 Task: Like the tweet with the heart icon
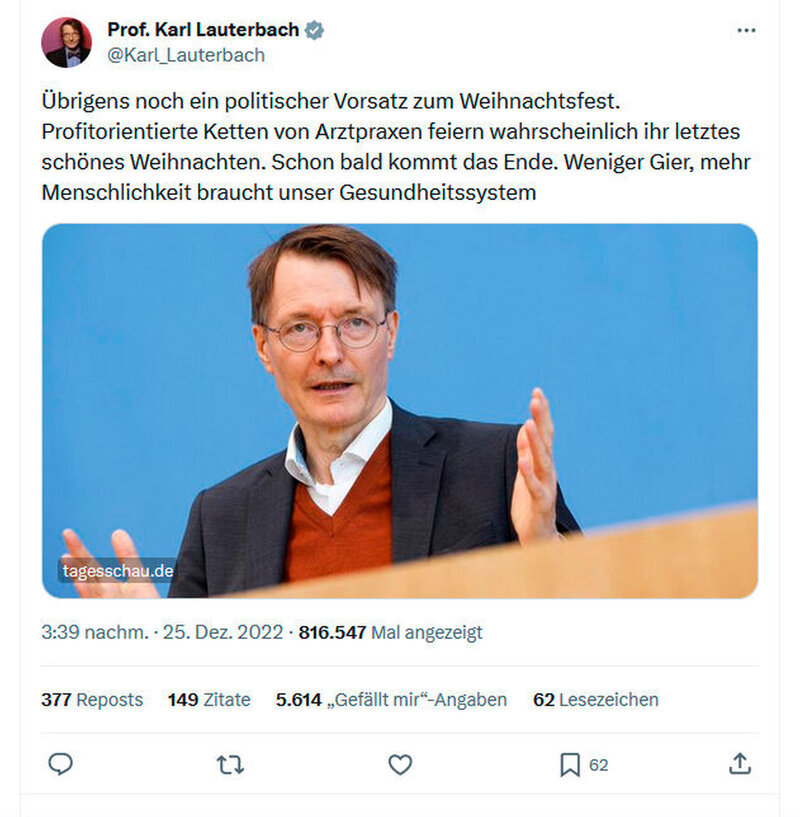pos(400,765)
